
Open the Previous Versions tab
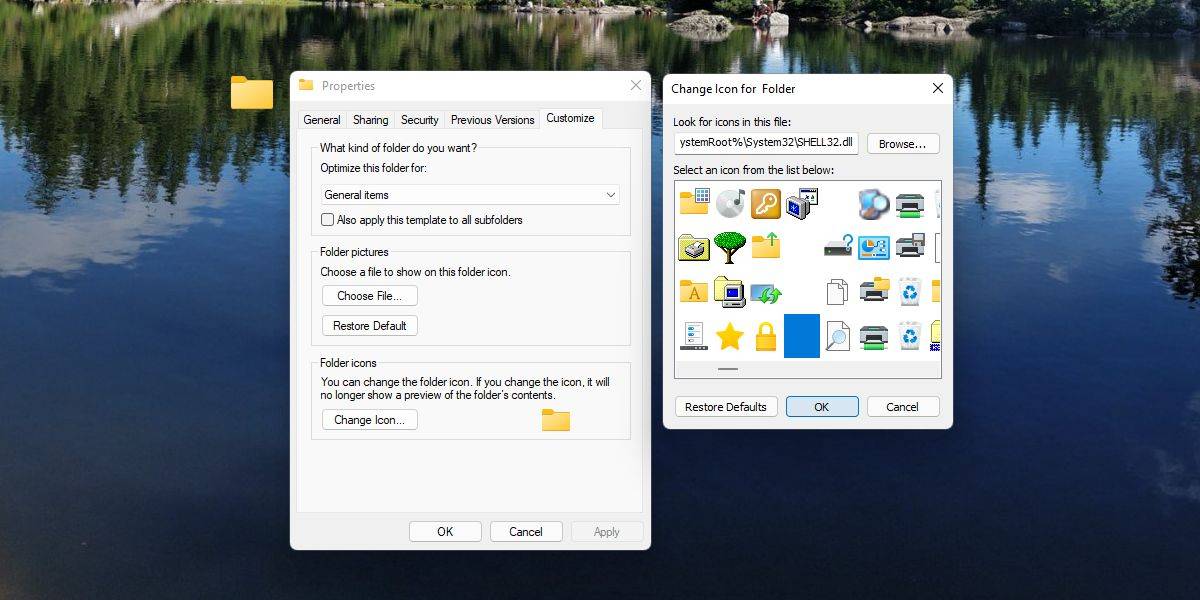click(492, 120)
